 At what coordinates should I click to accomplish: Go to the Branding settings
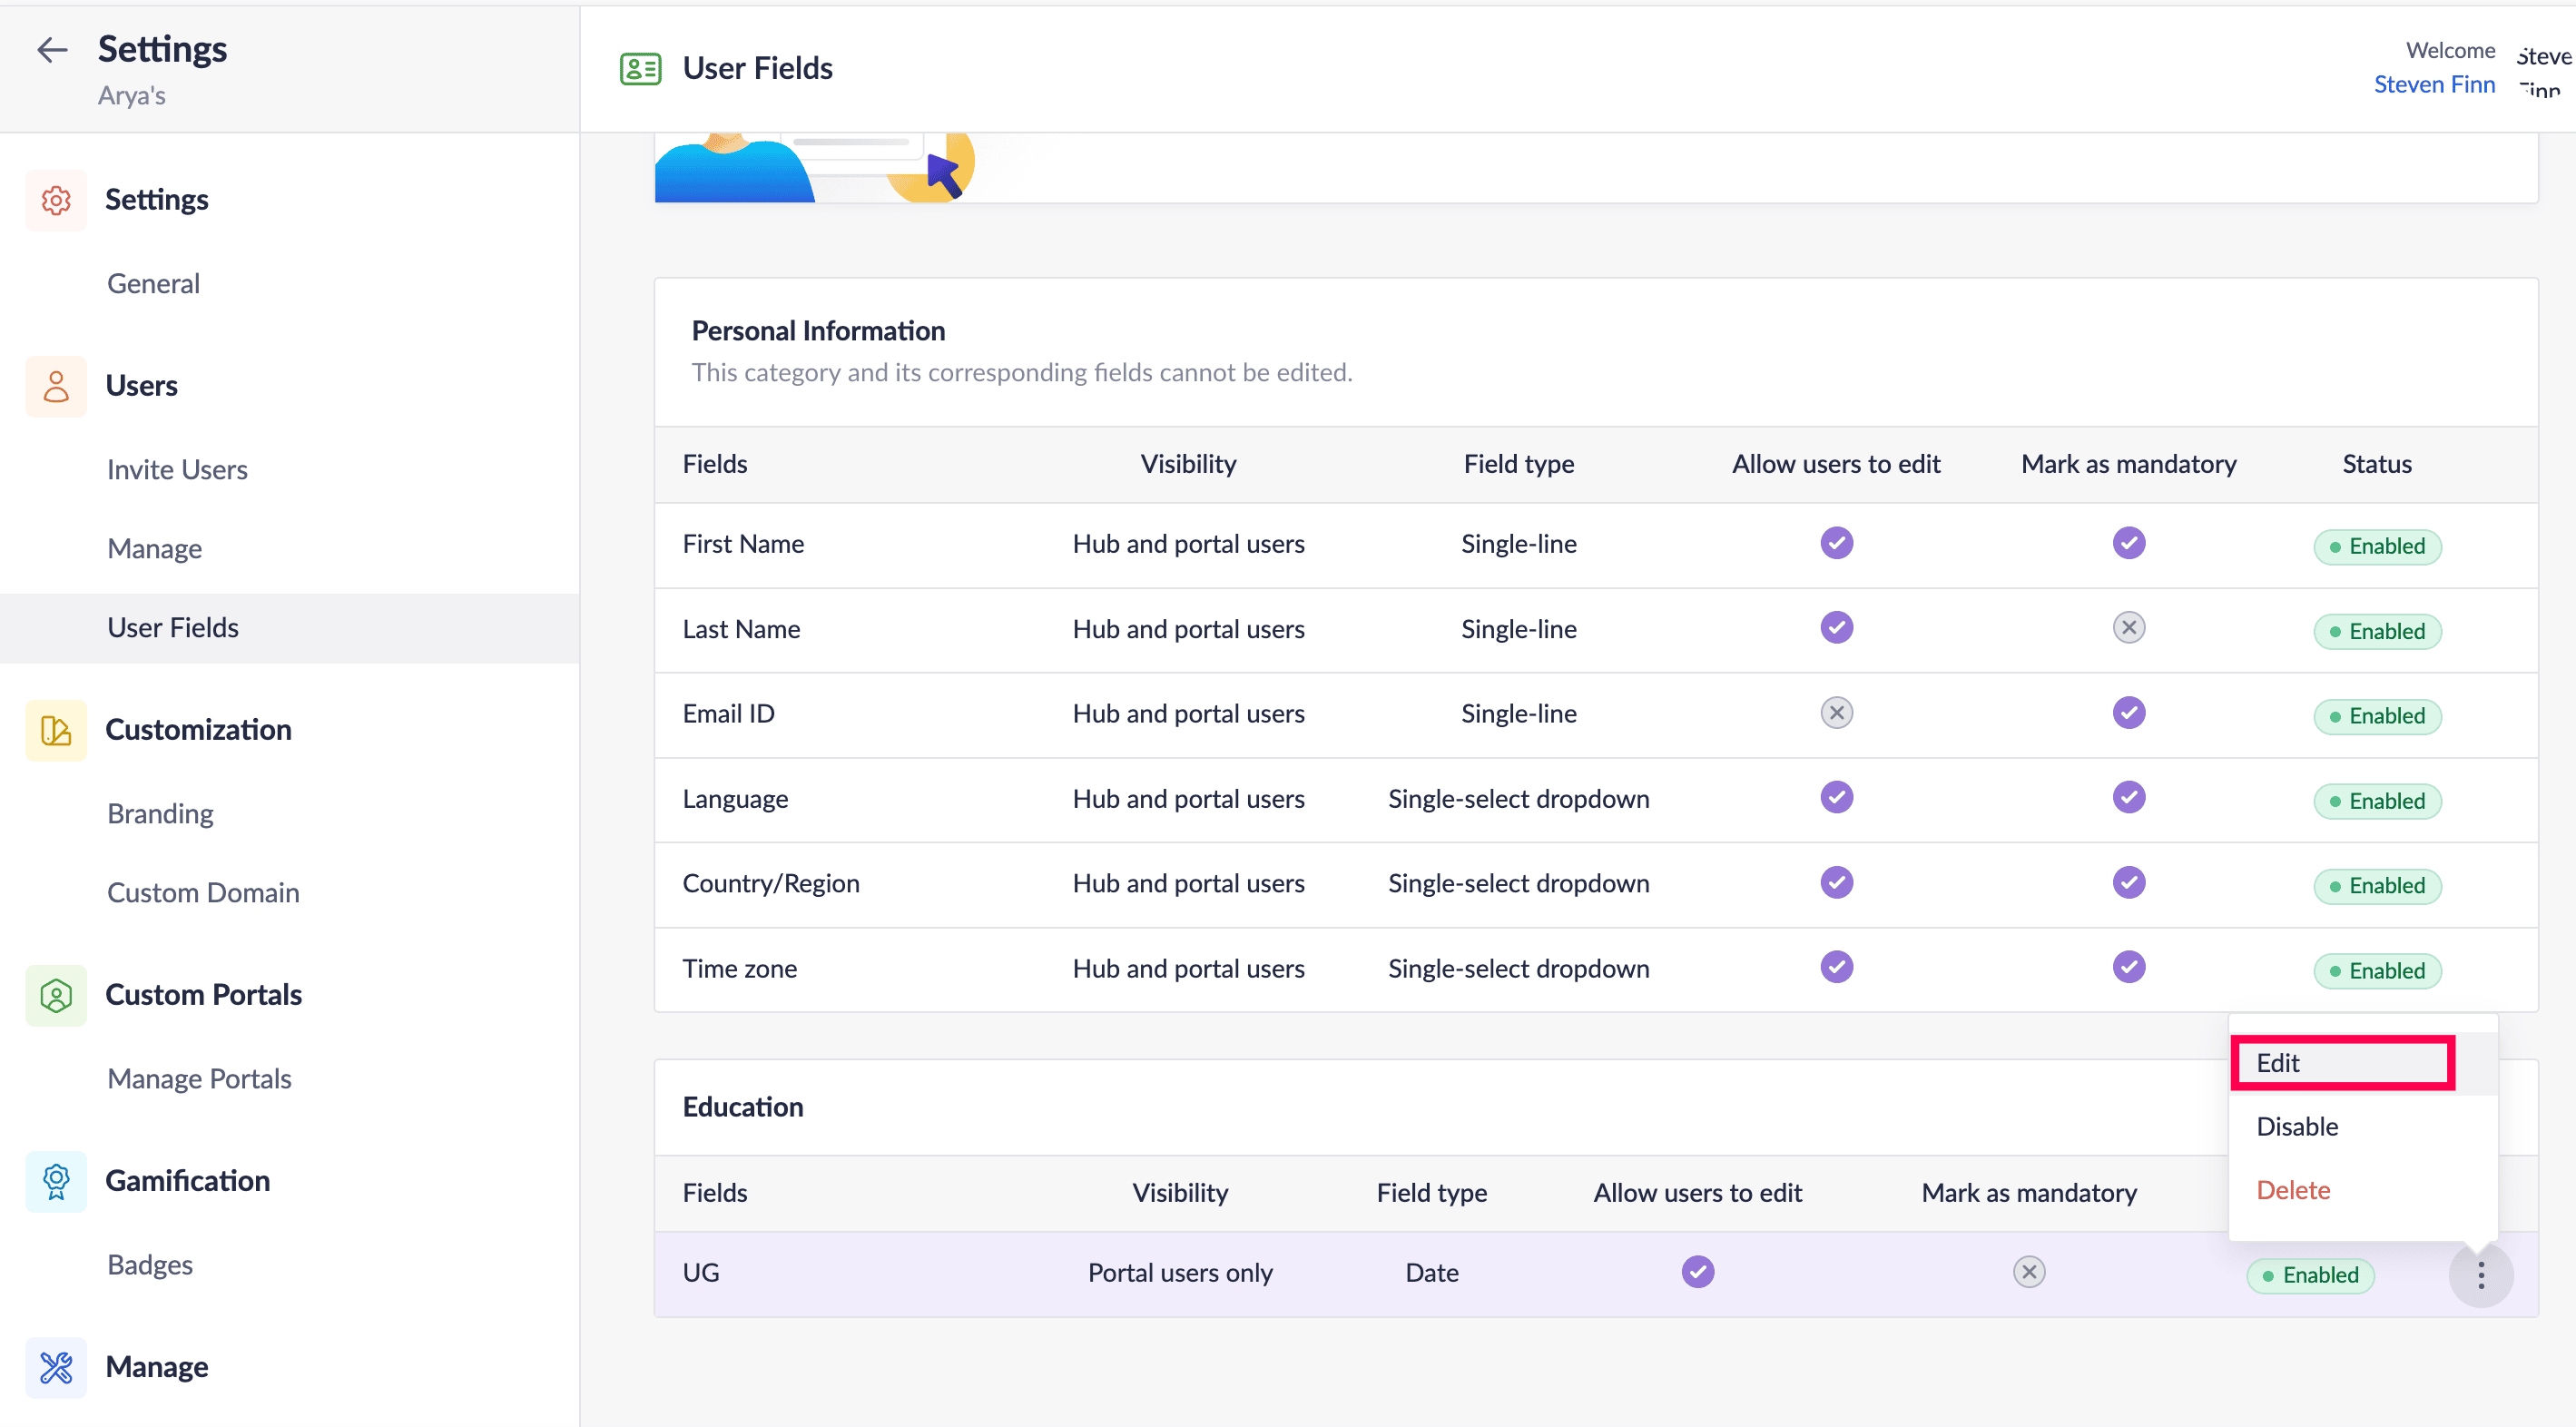160,813
